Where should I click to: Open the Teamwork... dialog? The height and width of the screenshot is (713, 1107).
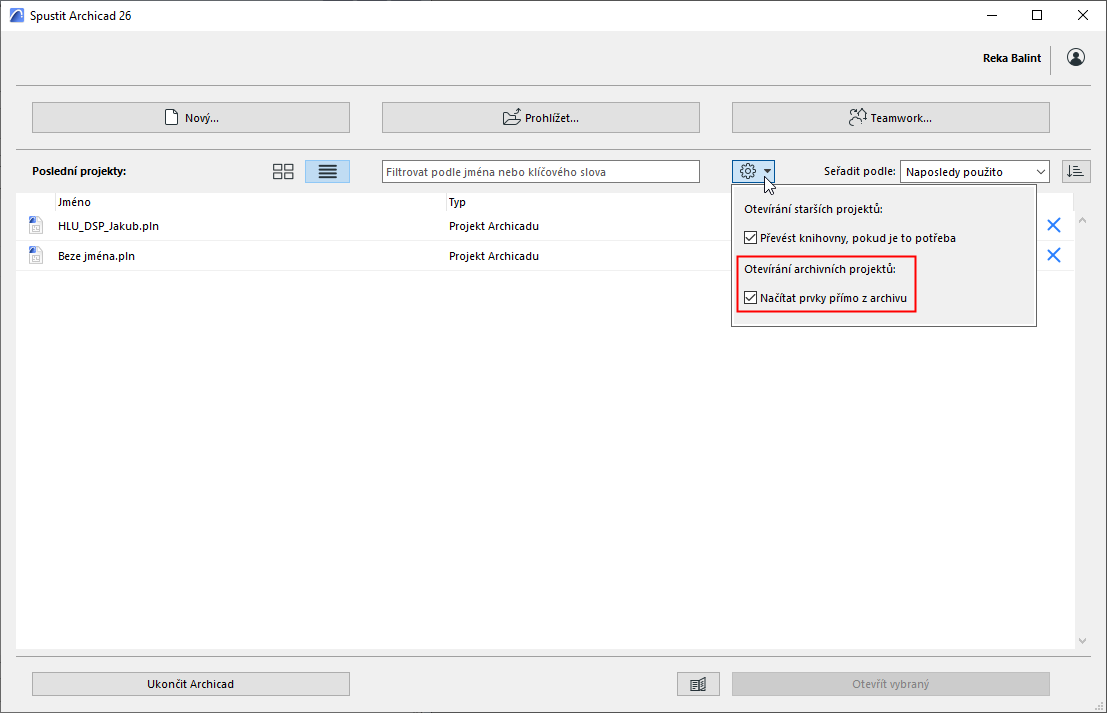click(x=890, y=117)
